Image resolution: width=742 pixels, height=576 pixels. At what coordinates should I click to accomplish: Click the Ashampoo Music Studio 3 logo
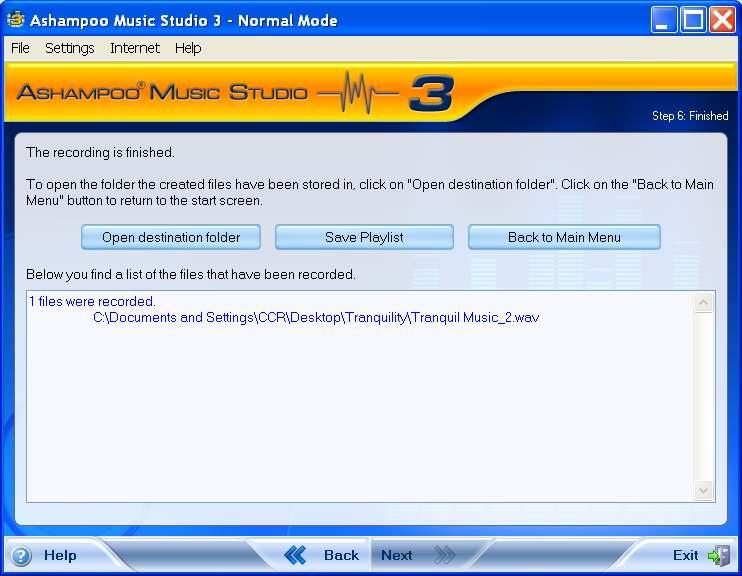pyautogui.click(x=235, y=93)
